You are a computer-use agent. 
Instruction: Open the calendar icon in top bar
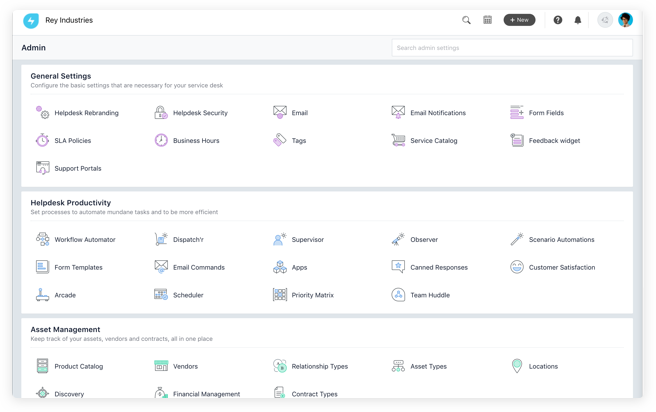click(487, 20)
